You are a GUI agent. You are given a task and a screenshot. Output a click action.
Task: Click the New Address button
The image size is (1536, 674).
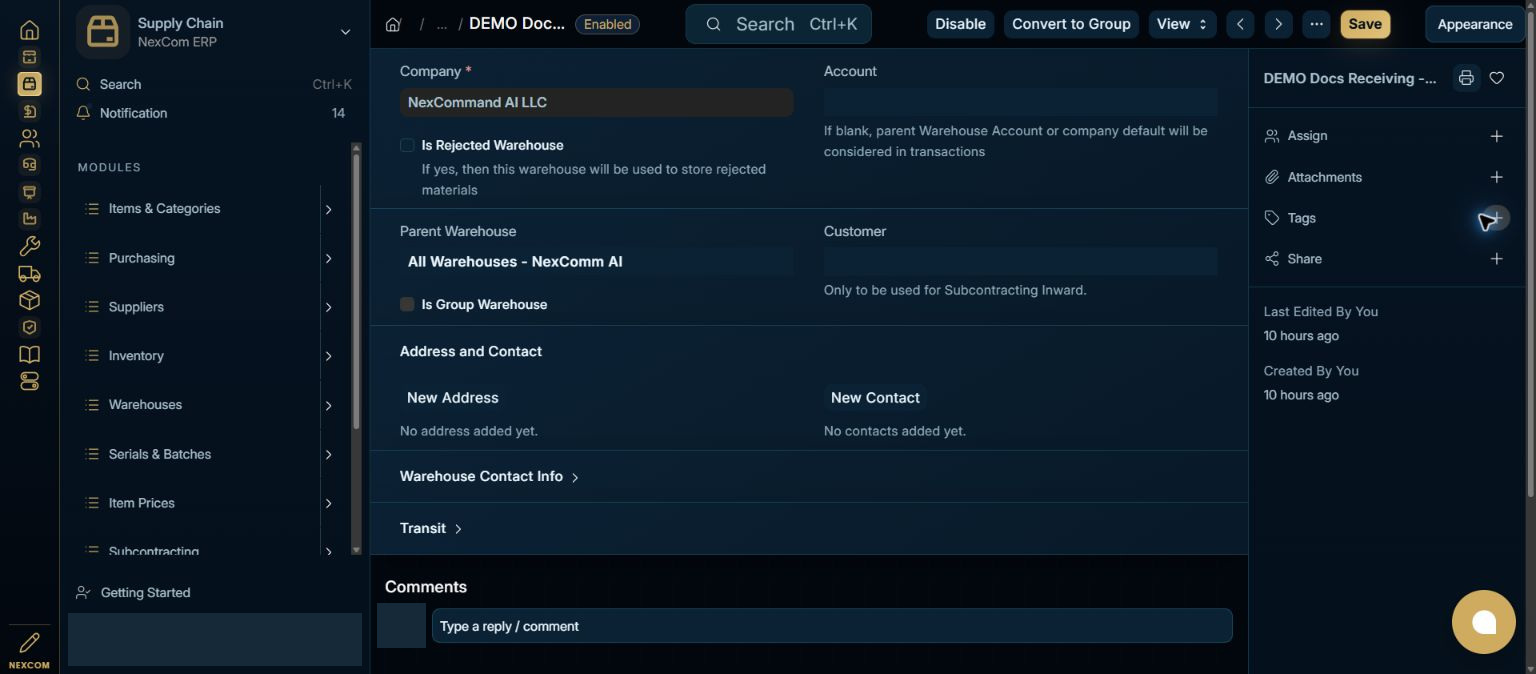pyautogui.click(x=453, y=398)
